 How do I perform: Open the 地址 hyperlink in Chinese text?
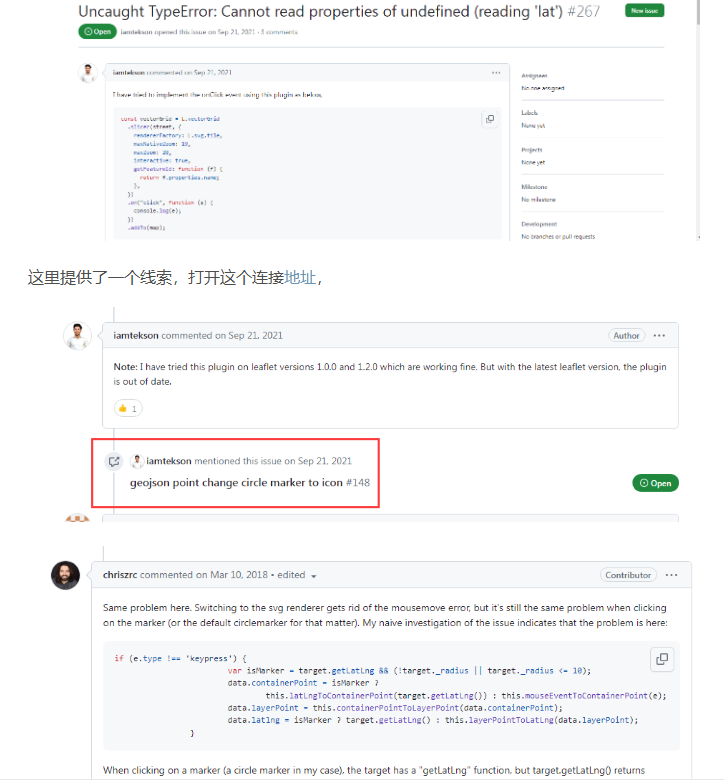pyautogui.click(x=300, y=278)
